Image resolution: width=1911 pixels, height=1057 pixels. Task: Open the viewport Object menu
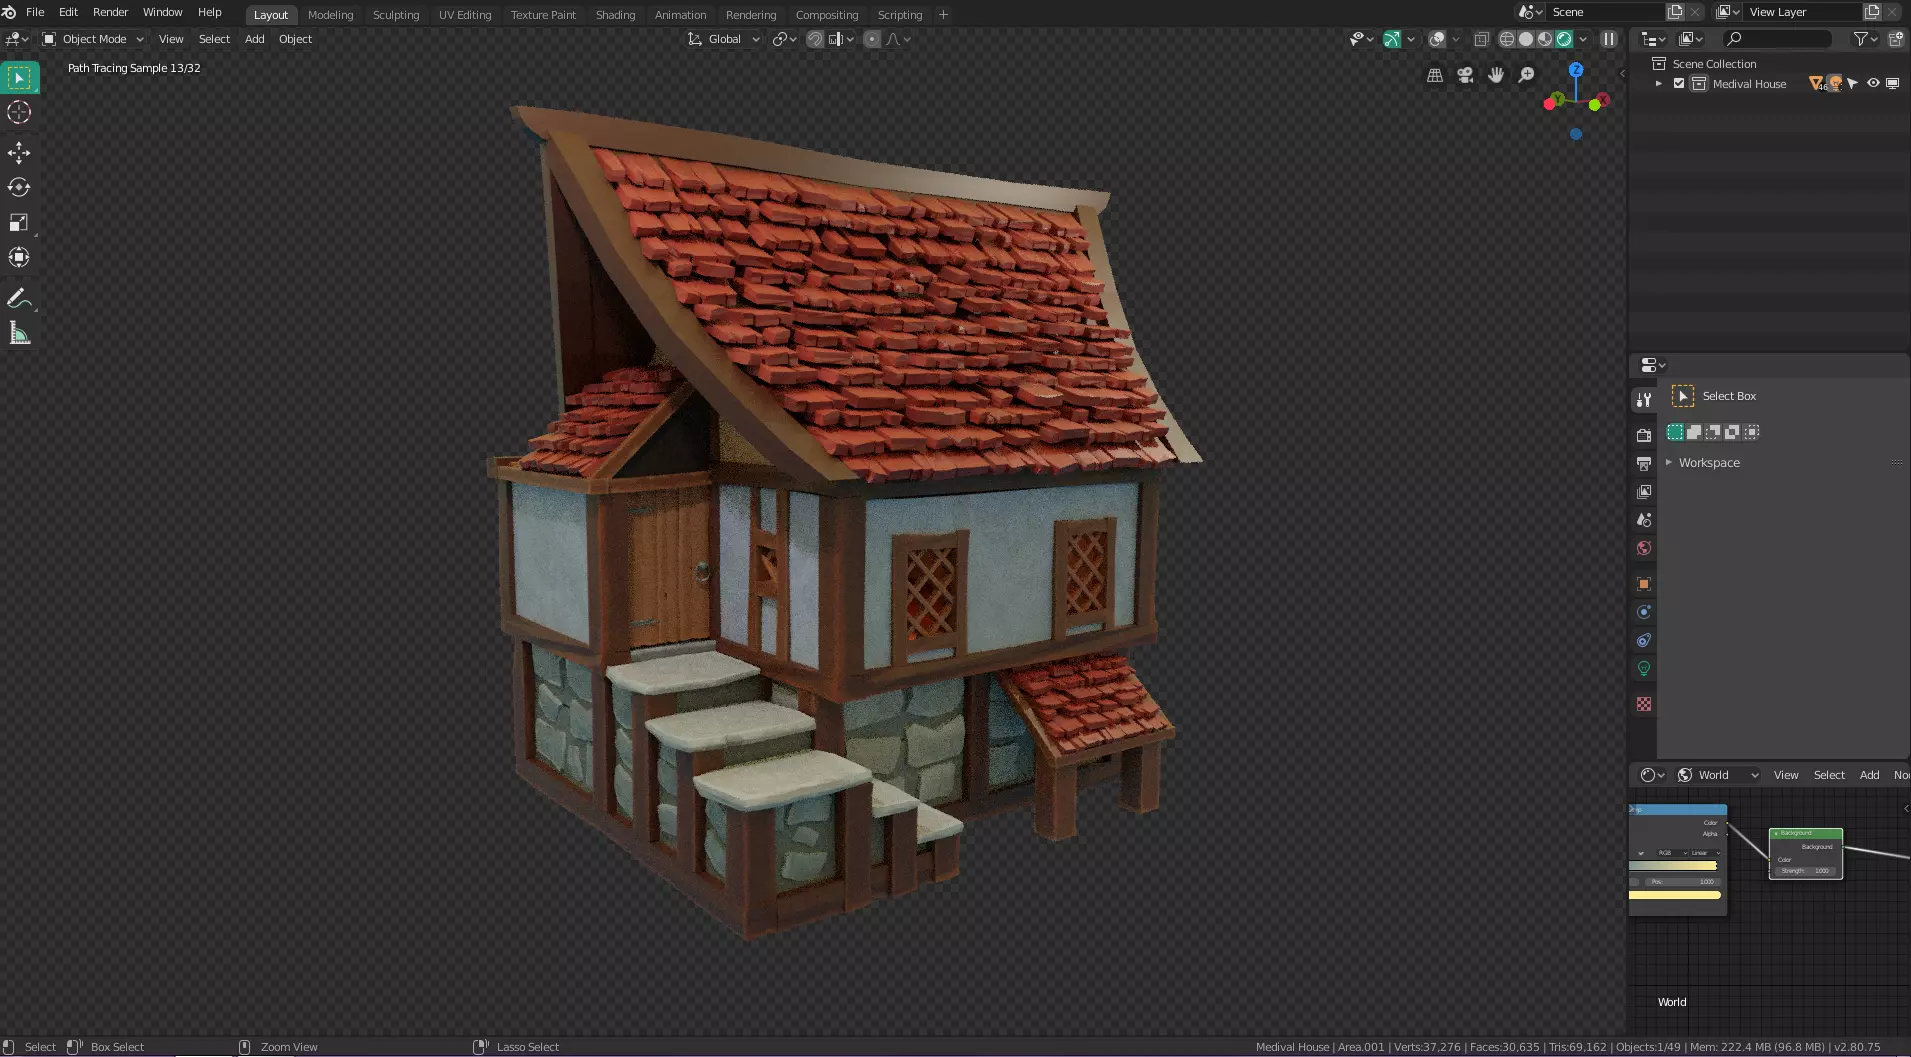[295, 39]
